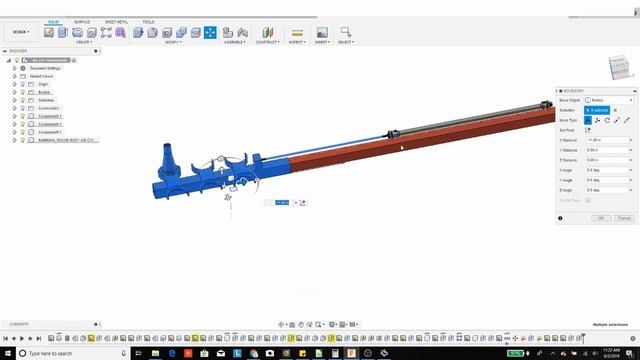640x360 pixels.
Task: Select the Revolve tool
Action: (77, 32)
